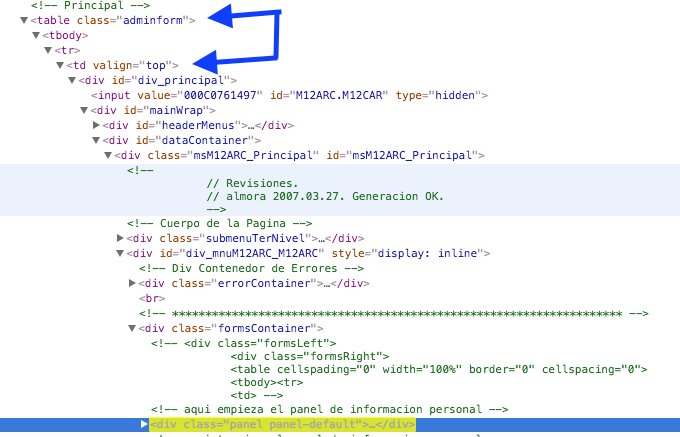
Task: Collapse the td valign top node
Action: (60, 66)
